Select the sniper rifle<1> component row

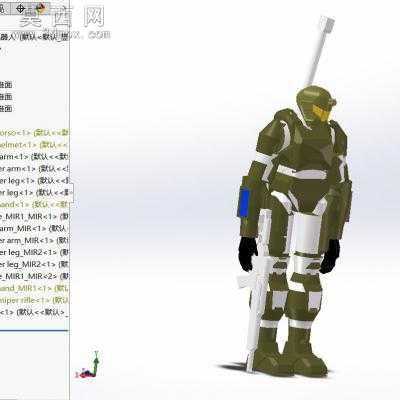[34, 300]
